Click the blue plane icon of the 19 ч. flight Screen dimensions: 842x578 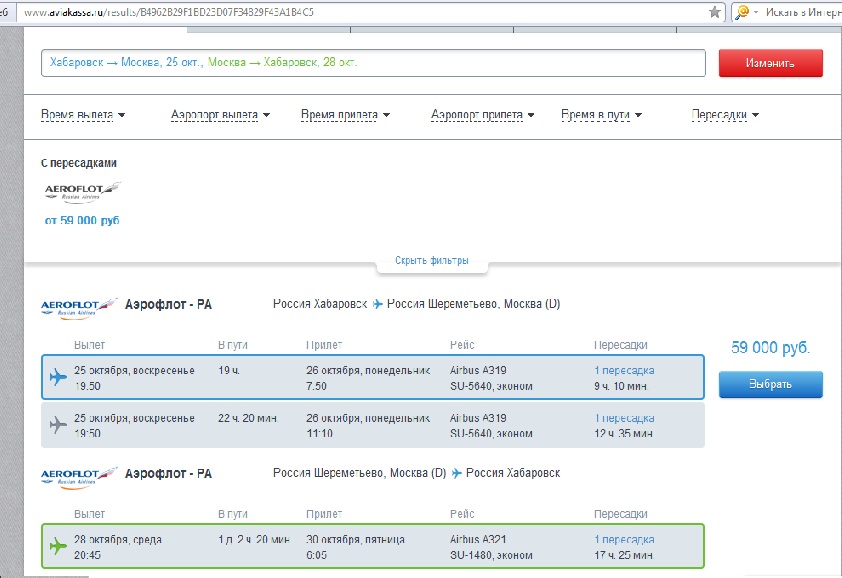(58, 377)
